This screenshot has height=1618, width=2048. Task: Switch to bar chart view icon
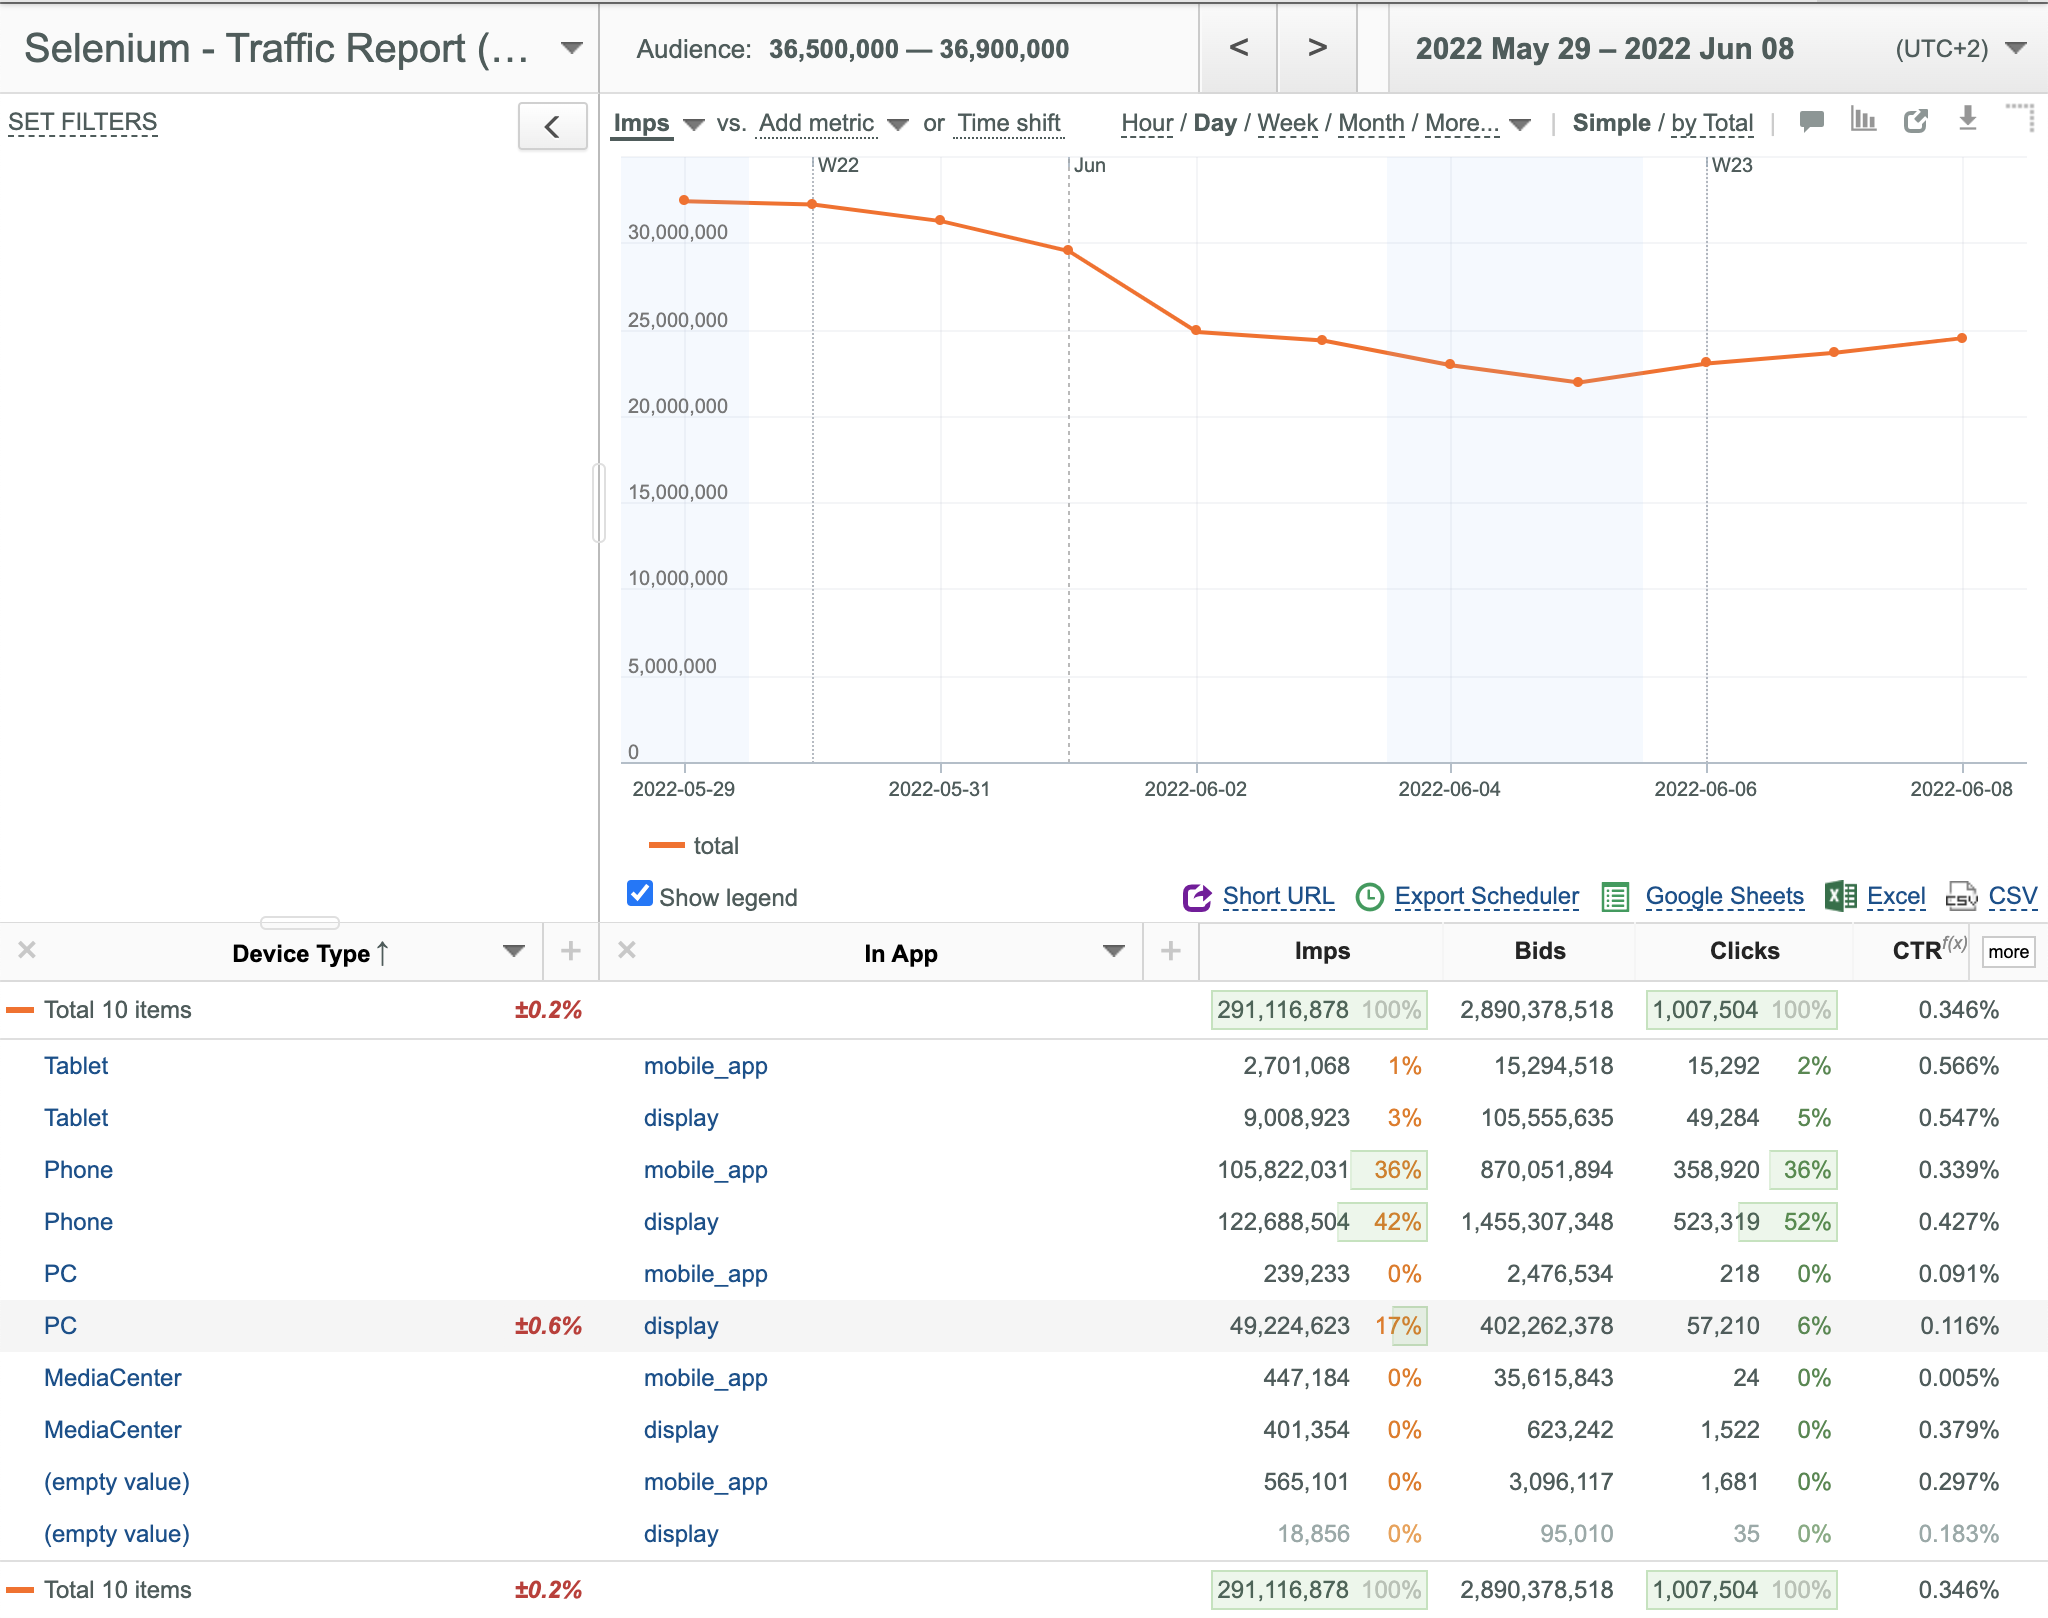click(x=1863, y=120)
